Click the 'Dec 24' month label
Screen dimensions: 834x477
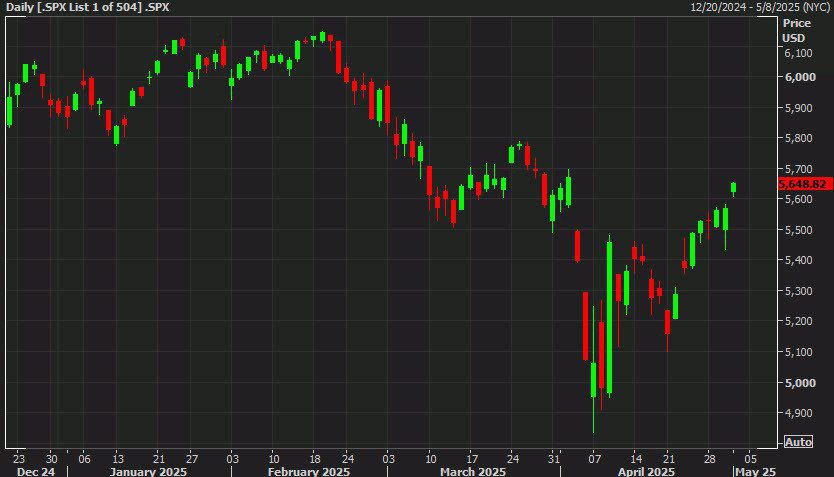(x=36, y=472)
